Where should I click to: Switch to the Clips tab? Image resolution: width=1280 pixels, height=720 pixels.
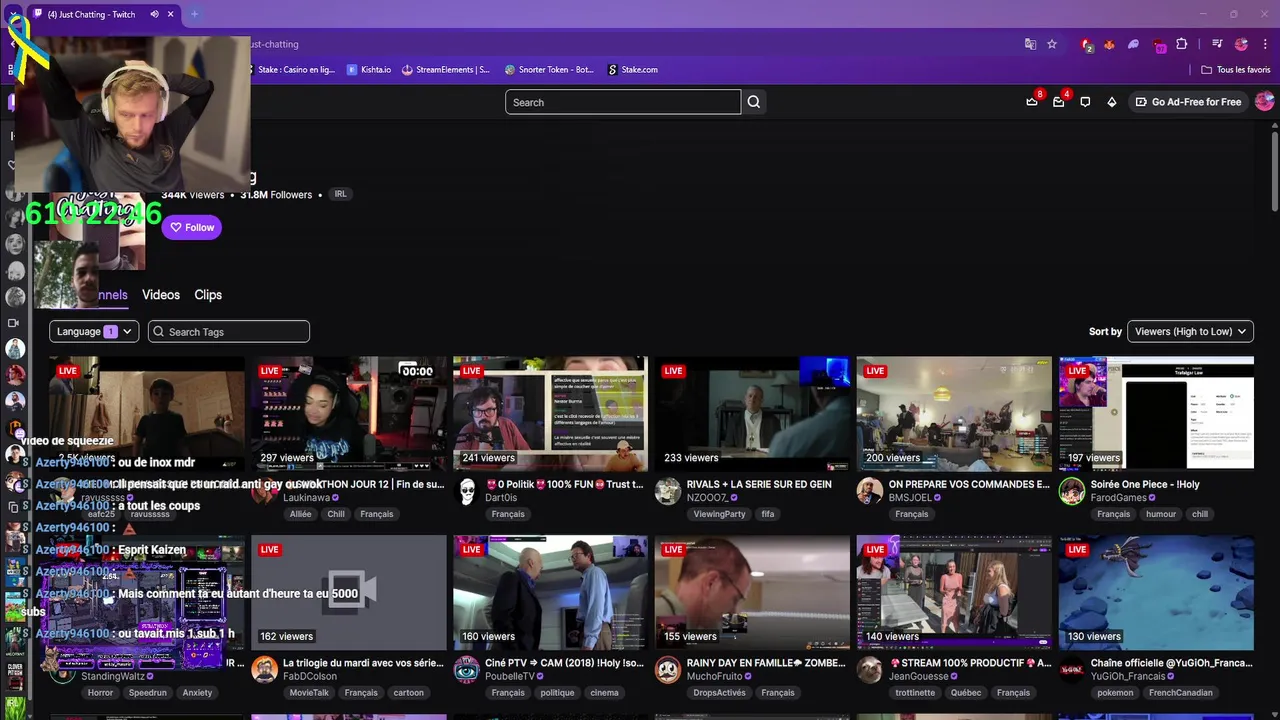[x=208, y=295]
